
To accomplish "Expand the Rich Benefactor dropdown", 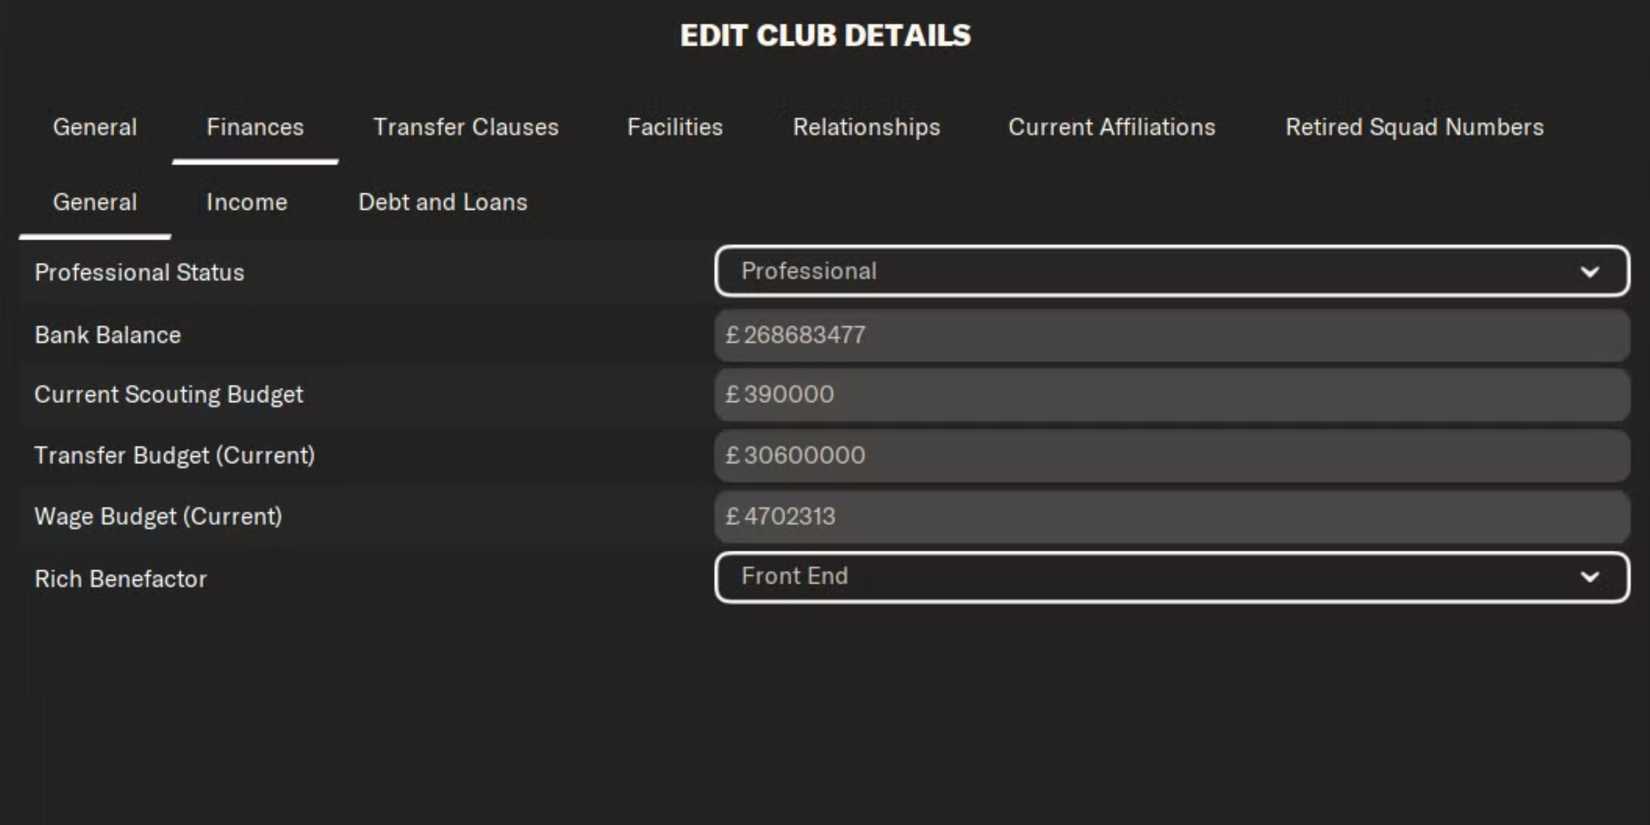I will point(1170,577).
